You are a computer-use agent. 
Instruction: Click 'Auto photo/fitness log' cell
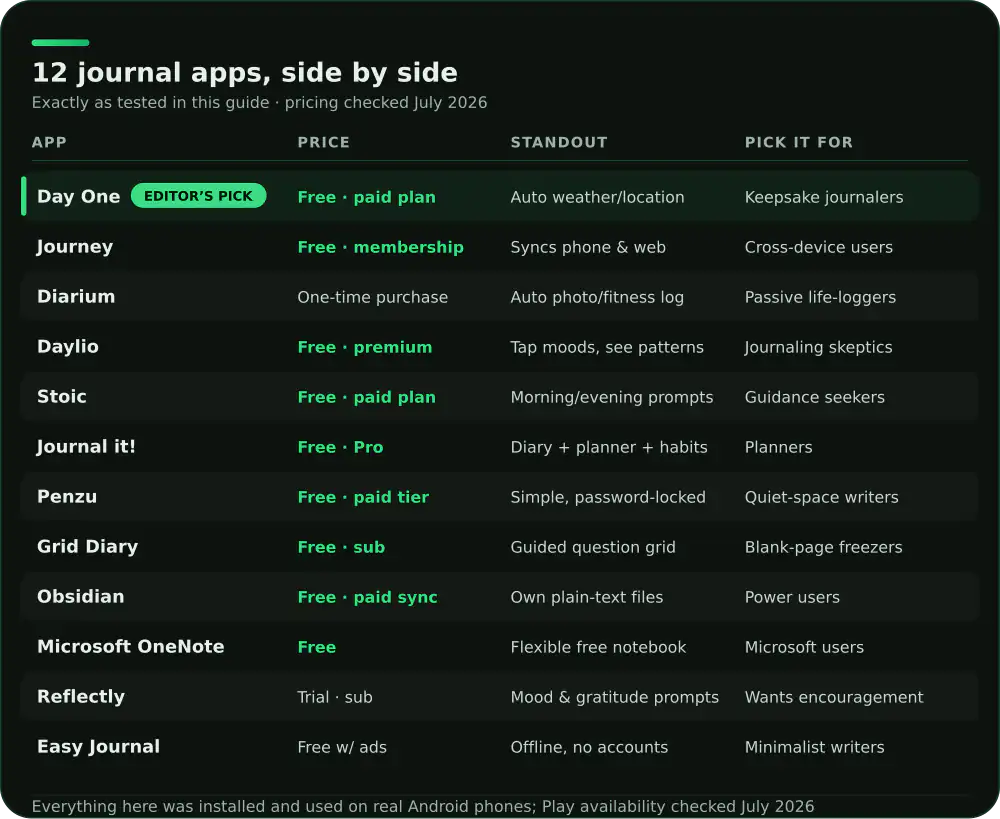597,297
